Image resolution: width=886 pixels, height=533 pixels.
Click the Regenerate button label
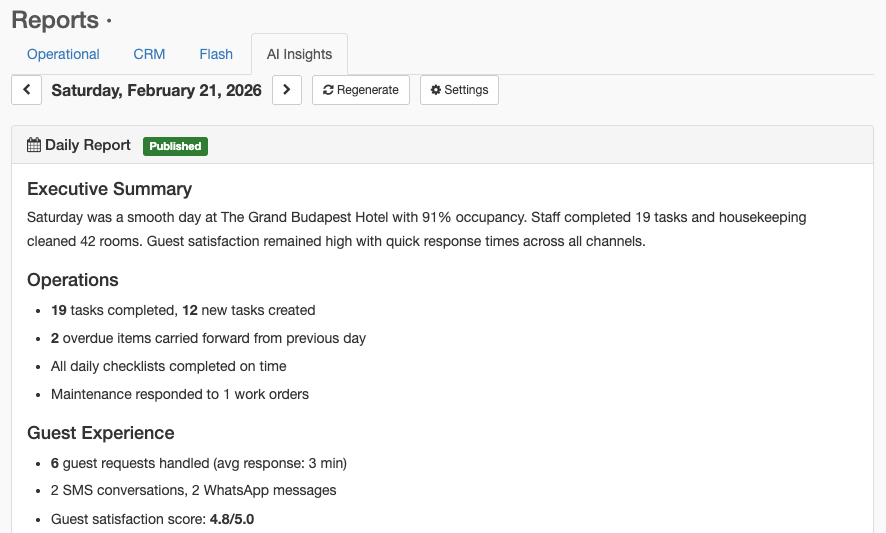click(x=368, y=90)
